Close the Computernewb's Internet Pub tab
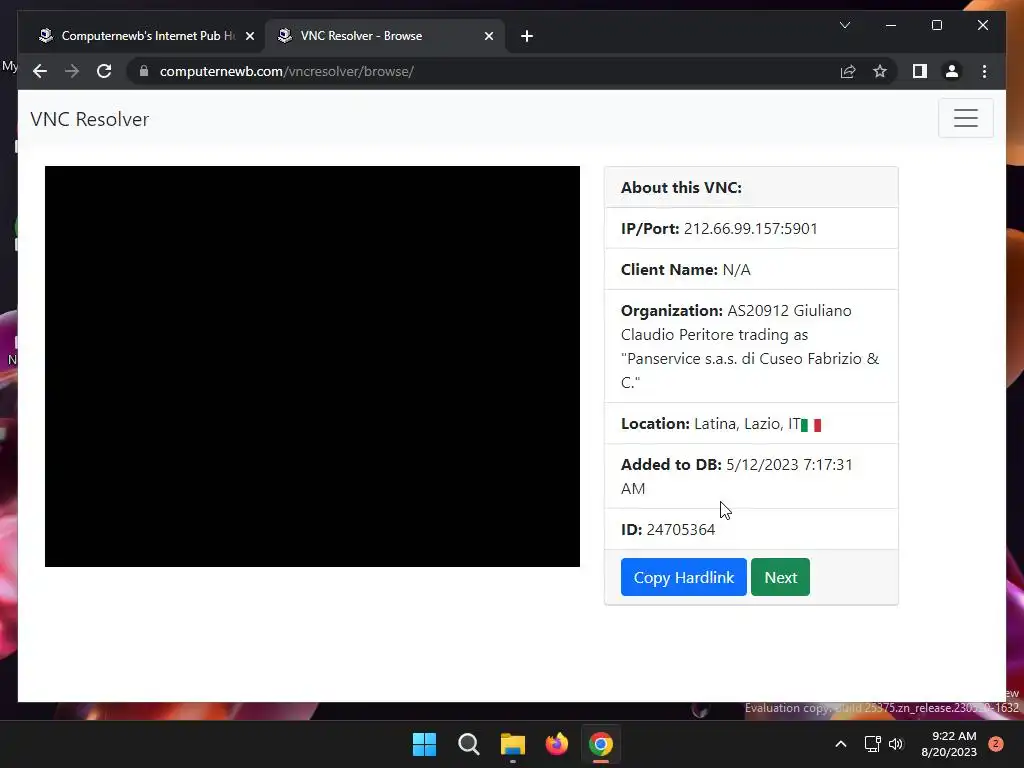Screen dimensions: 1024x768 [249, 36]
